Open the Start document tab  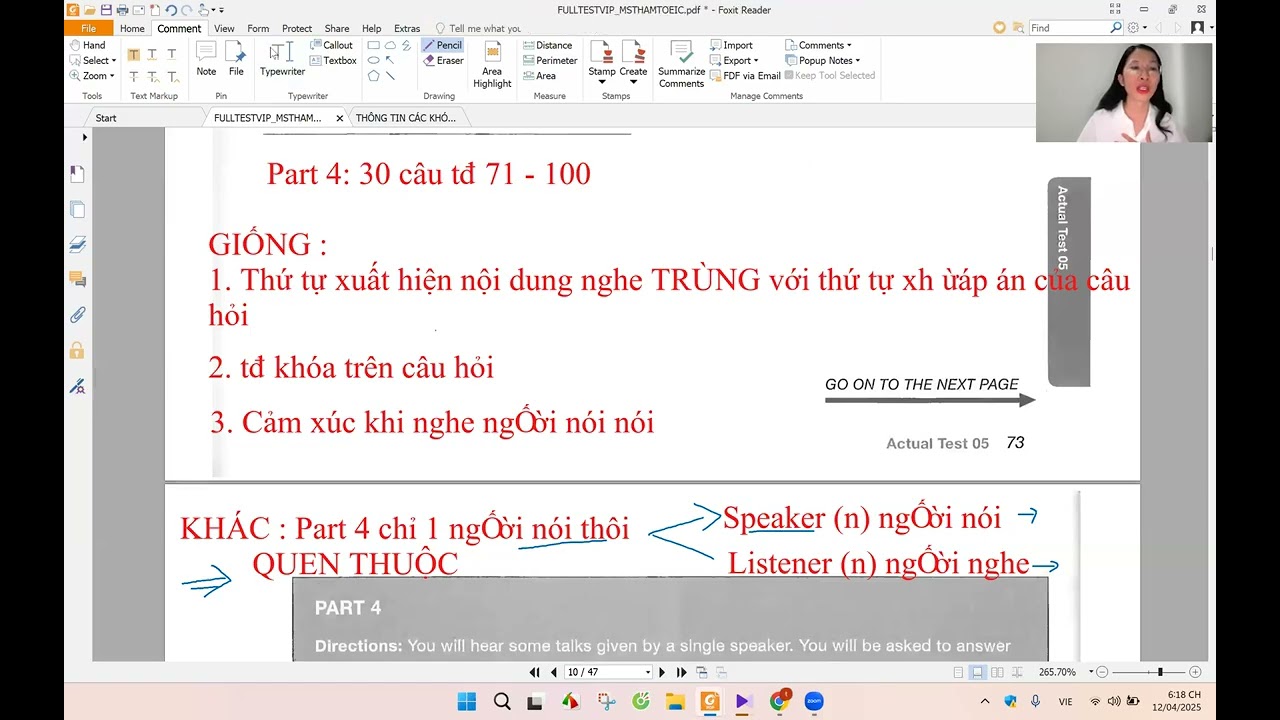(x=106, y=117)
